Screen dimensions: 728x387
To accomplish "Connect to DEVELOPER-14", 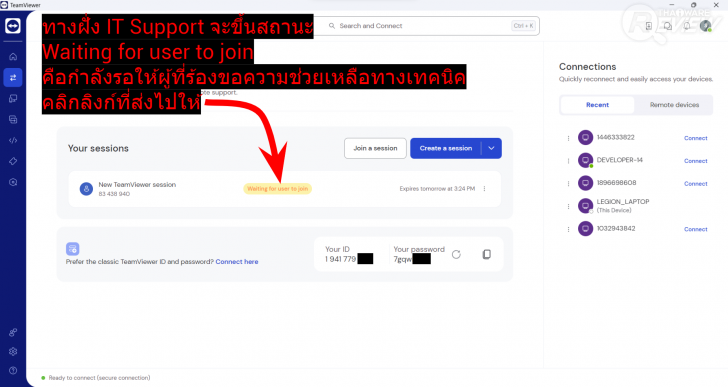I will click(696, 161).
